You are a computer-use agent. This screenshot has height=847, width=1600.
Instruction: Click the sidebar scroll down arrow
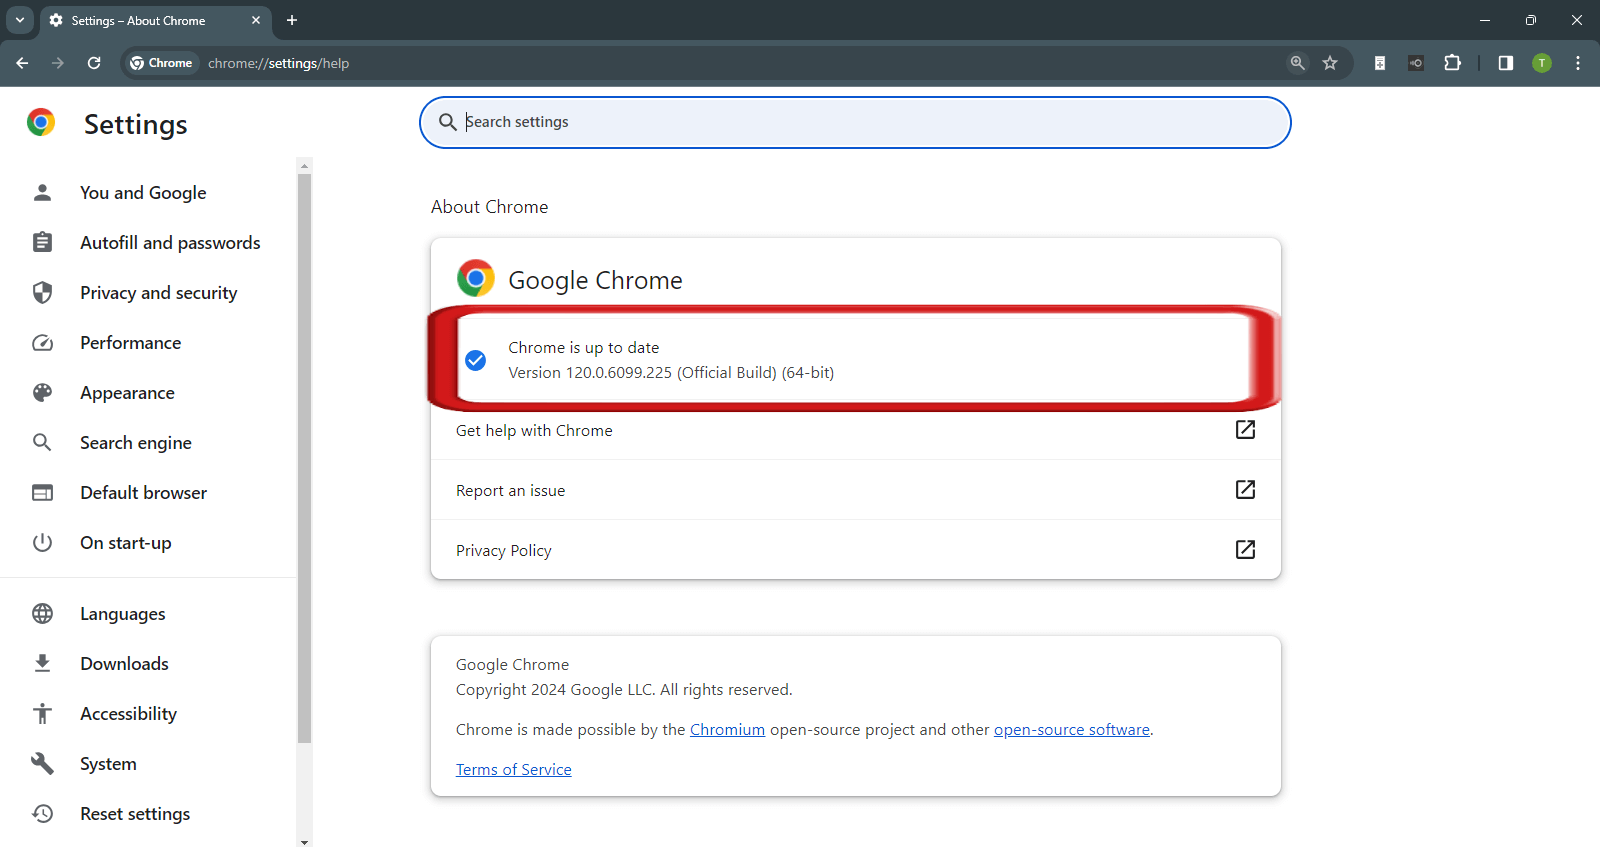point(305,842)
